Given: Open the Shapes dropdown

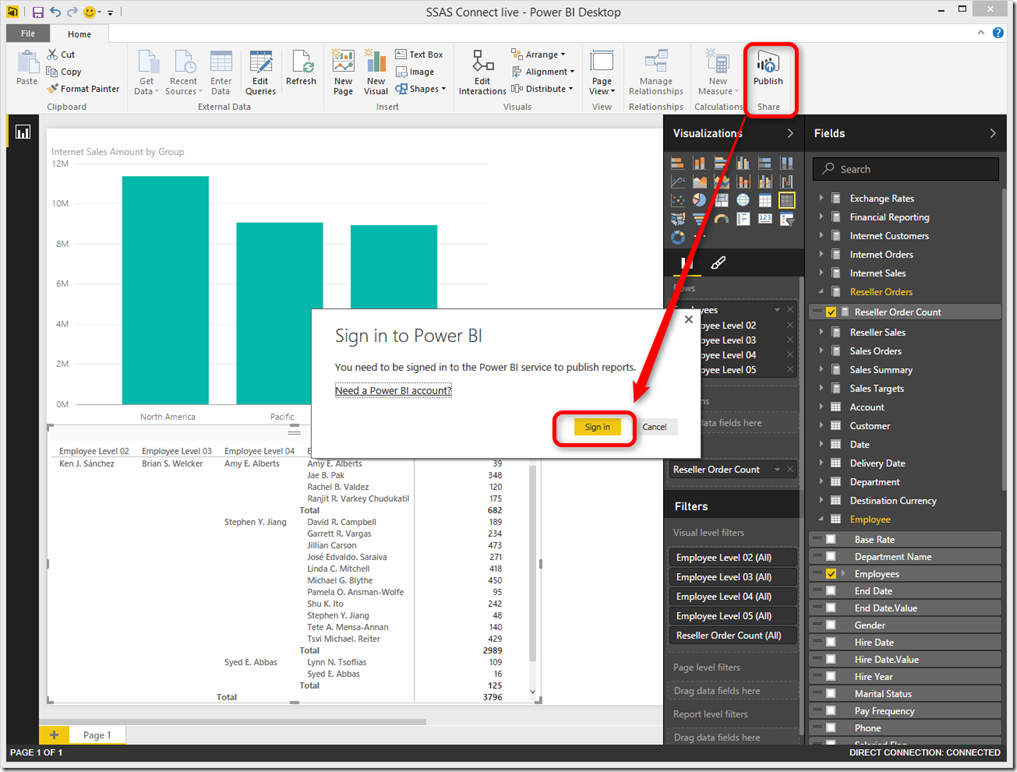Looking at the screenshot, I should coord(421,89).
